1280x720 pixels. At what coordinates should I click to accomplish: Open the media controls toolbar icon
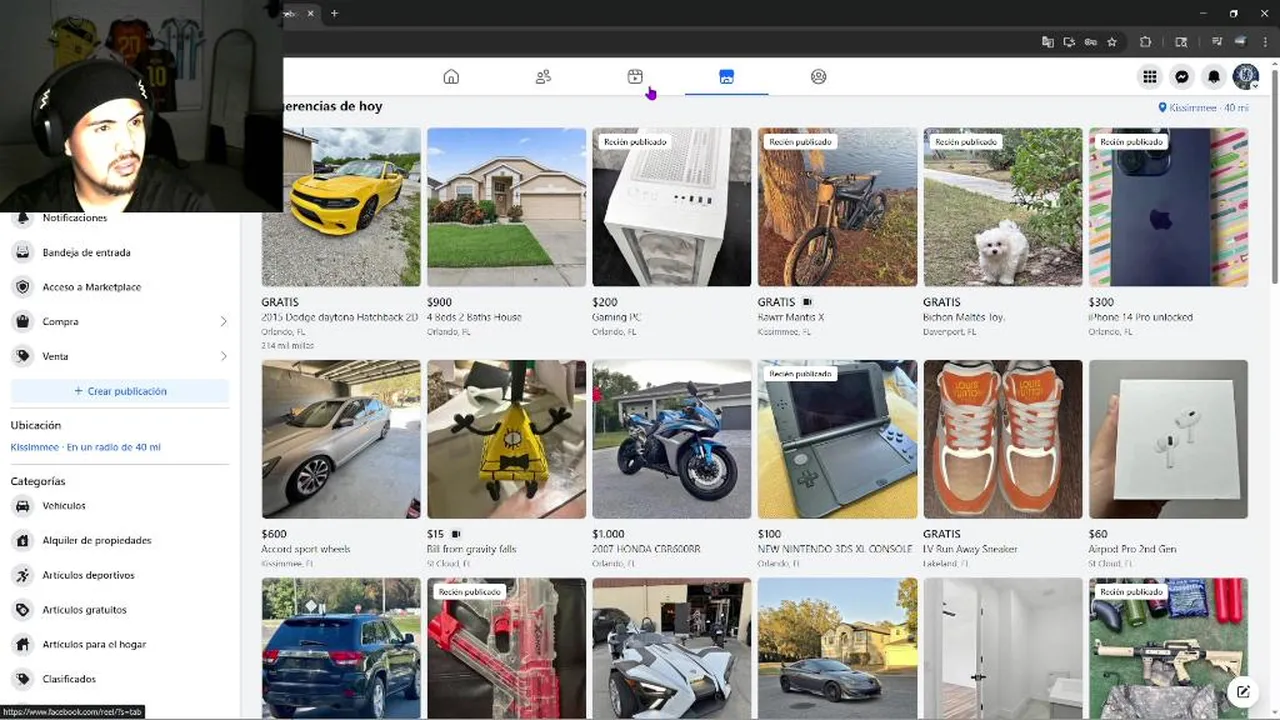pyautogui.click(x=1217, y=42)
